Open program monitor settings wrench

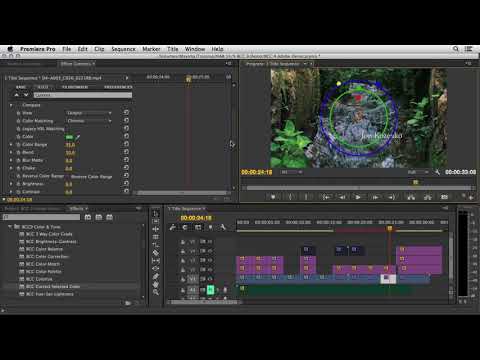coord(438,172)
